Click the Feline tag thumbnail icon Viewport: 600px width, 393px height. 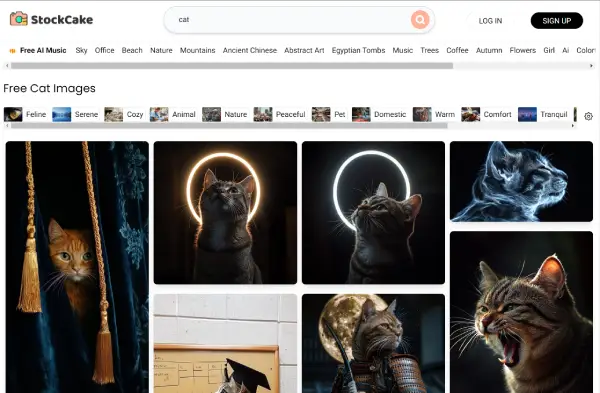click(13, 114)
